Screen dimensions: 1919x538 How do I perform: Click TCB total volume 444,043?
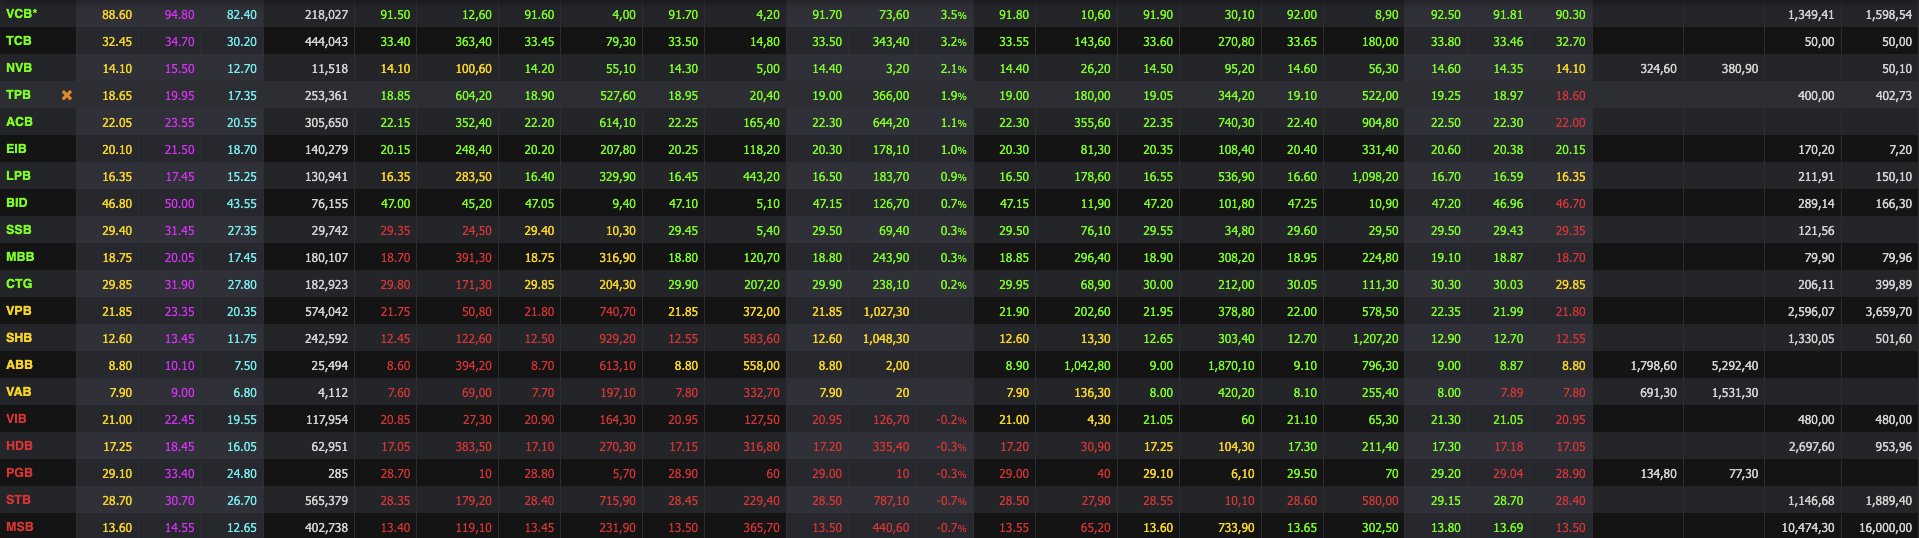pos(326,42)
